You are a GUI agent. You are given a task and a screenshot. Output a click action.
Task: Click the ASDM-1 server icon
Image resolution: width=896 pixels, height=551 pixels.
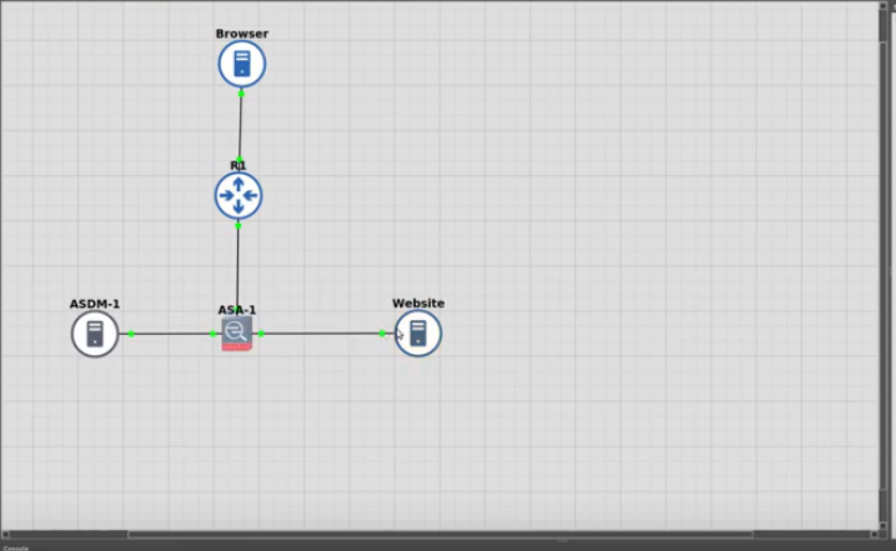[95, 333]
